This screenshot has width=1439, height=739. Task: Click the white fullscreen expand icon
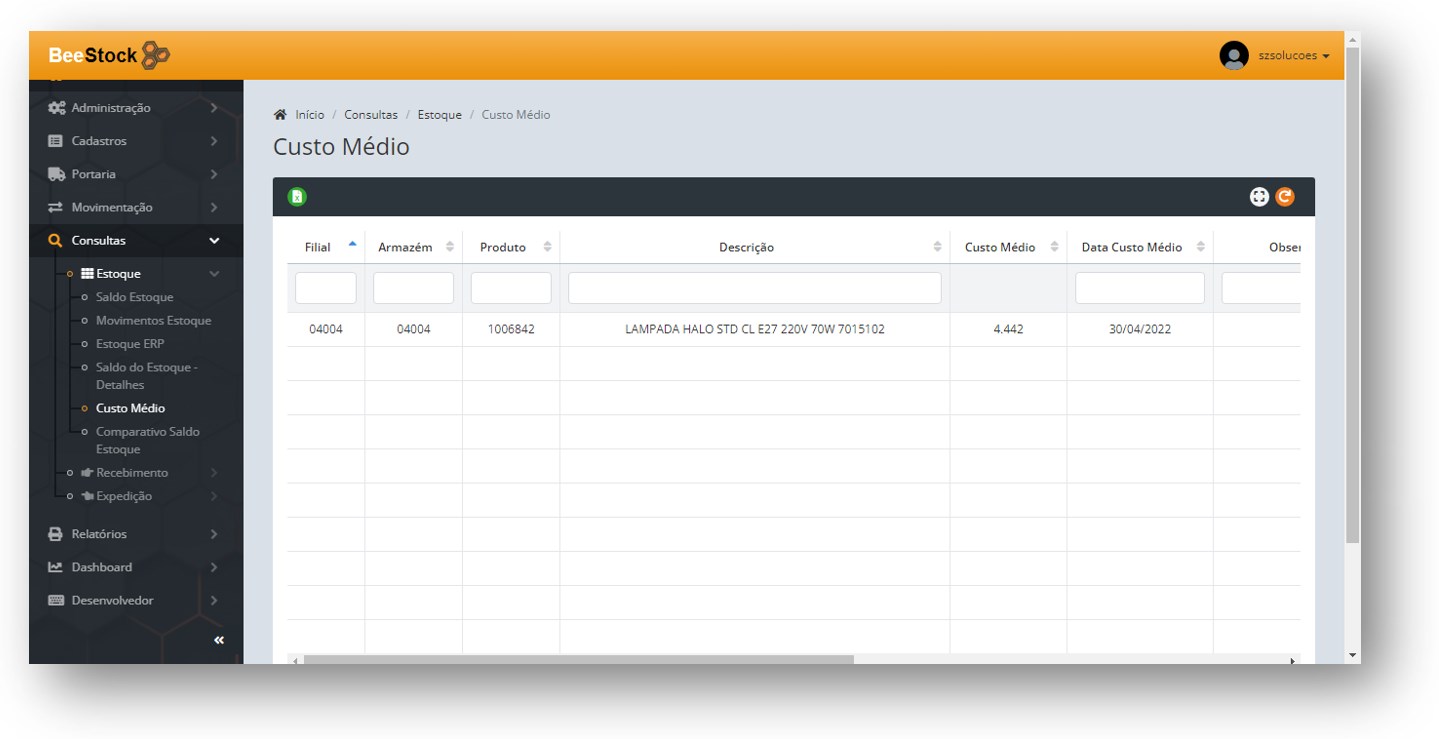(x=1259, y=197)
